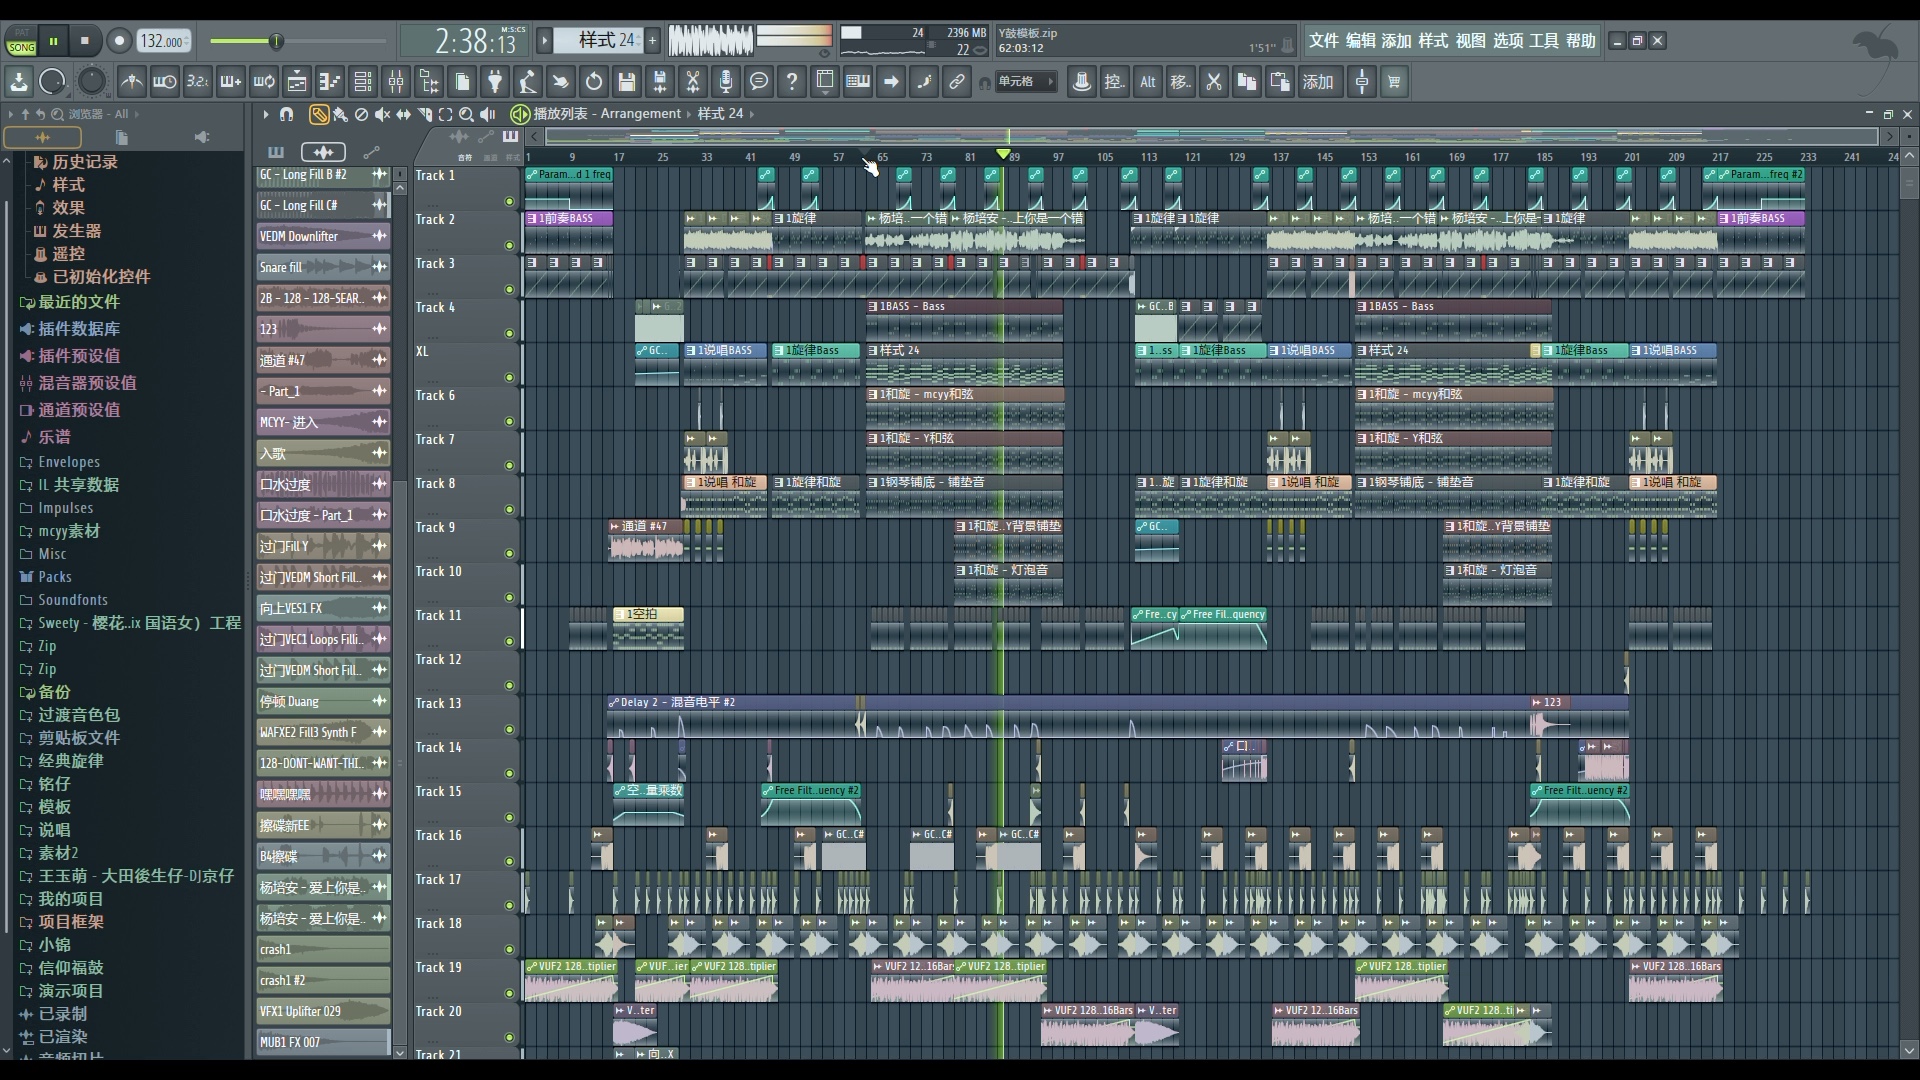The width and height of the screenshot is (1920, 1080).
Task: Click the Alt toolbar button
Action: coord(1148,82)
